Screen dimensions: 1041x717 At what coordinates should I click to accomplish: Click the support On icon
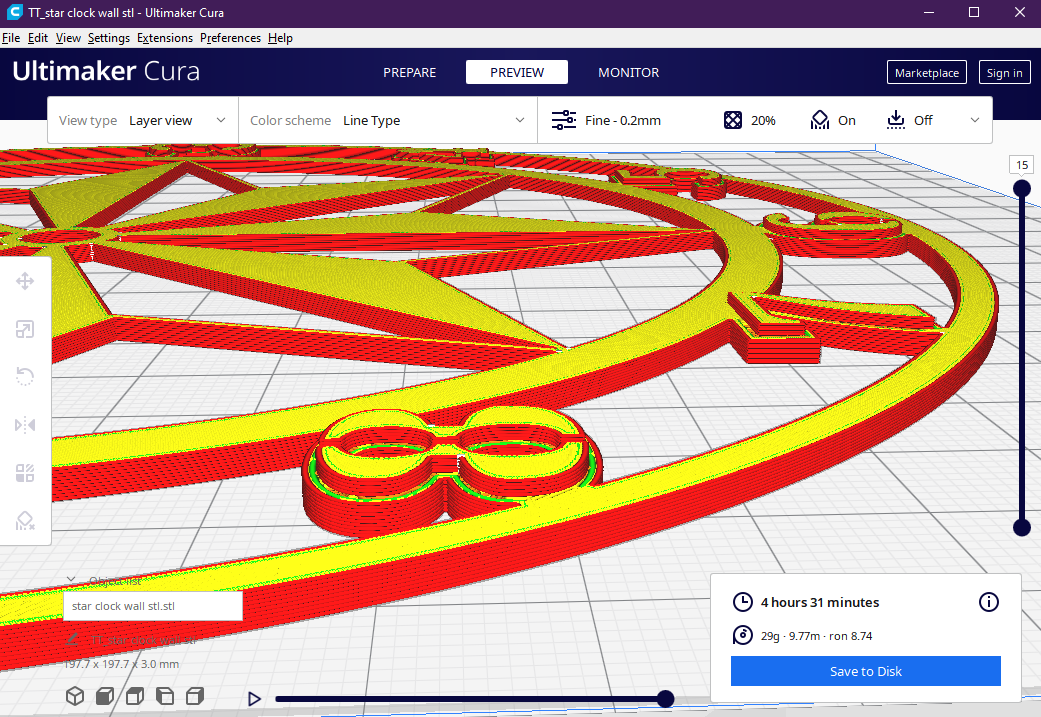820,120
